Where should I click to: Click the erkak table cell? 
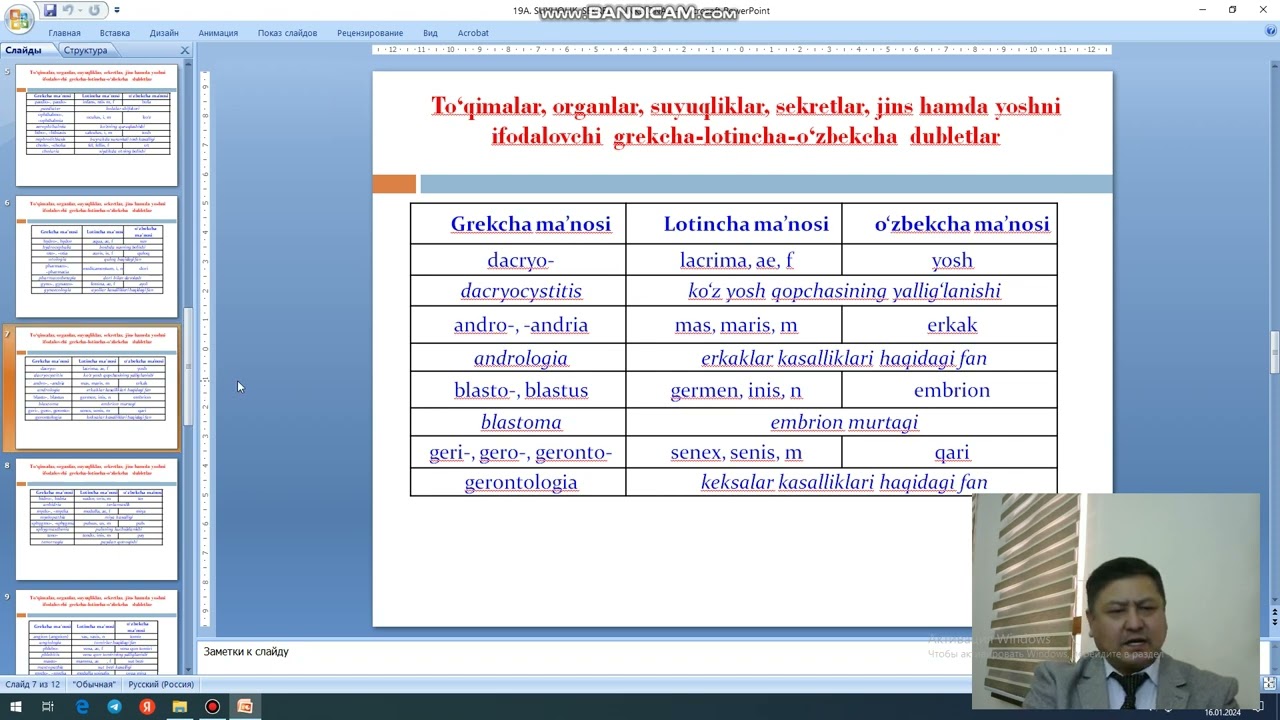[x=950, y=325]
